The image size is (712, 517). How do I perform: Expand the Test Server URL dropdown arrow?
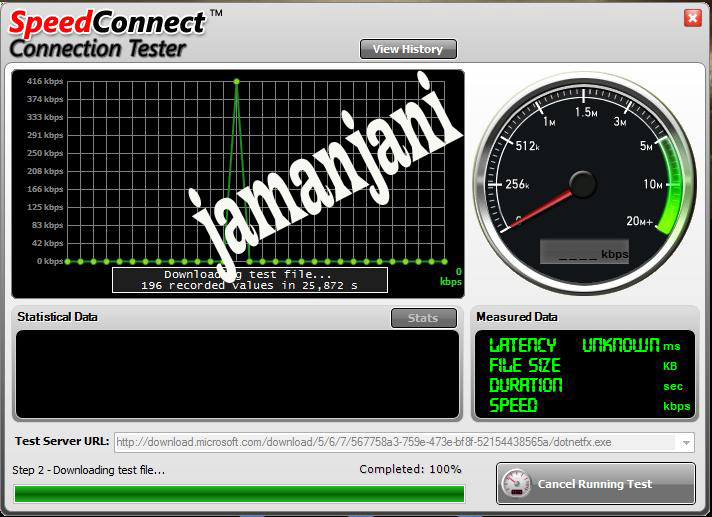tap(686, 442)
